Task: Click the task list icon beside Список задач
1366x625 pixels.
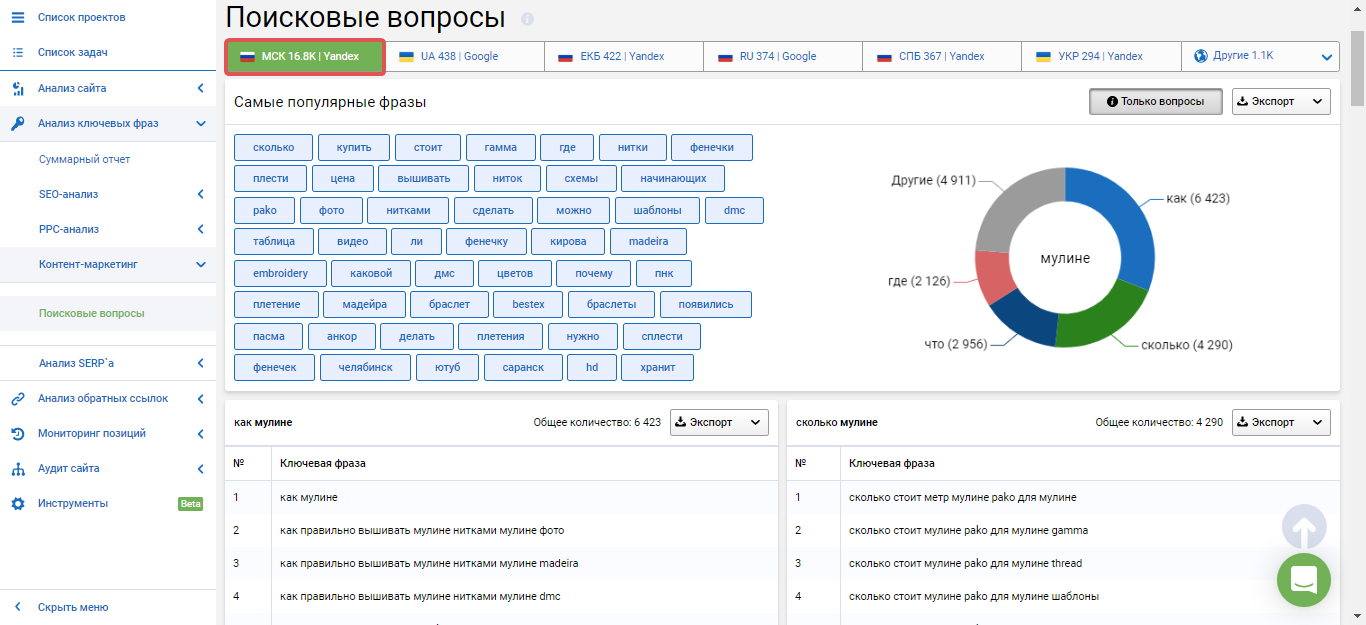Action: [17, 52]
